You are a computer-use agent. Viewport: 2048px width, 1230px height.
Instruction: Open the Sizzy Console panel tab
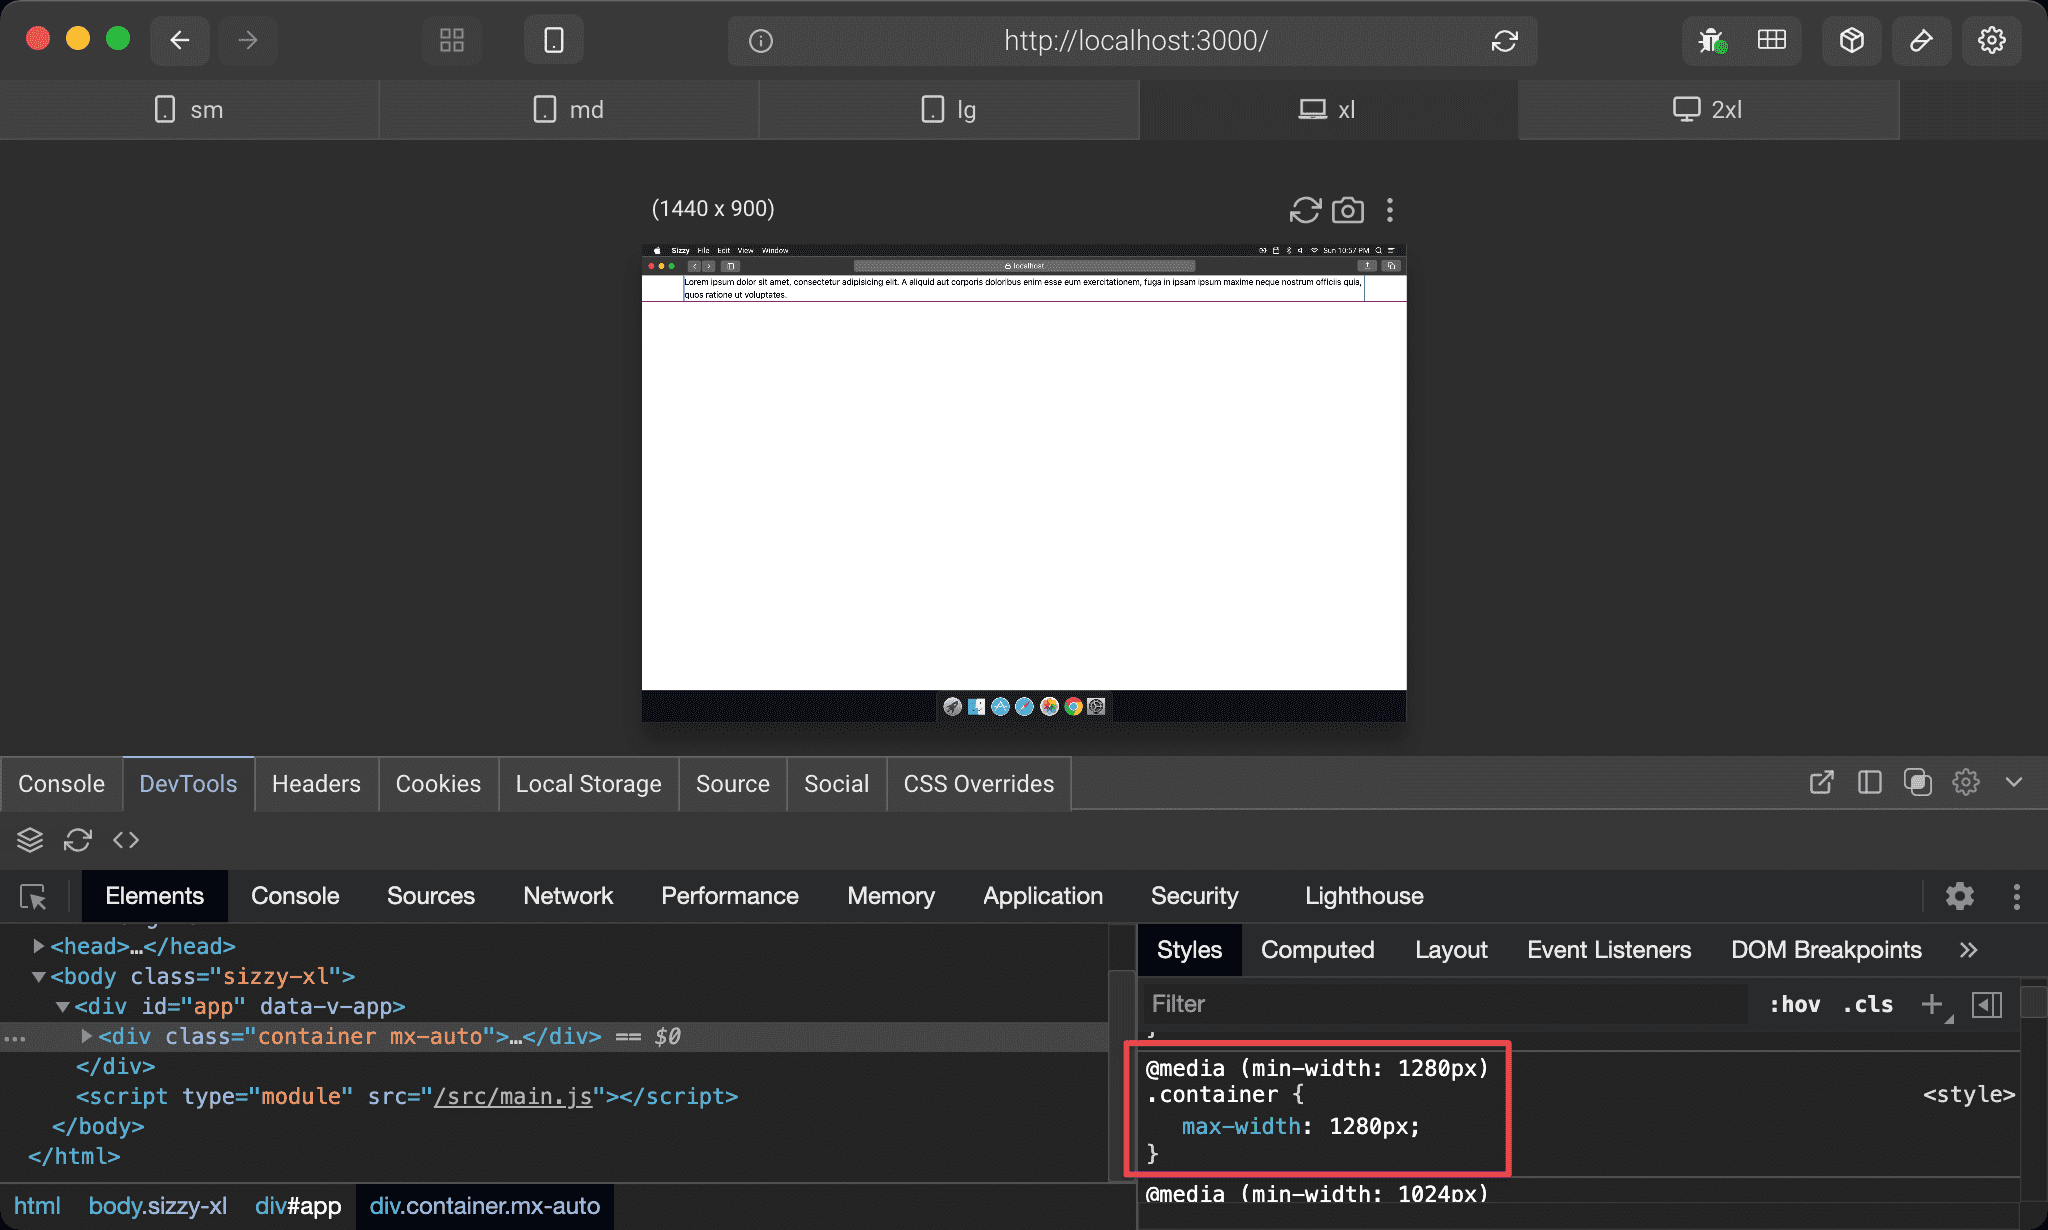pos(61,783)
